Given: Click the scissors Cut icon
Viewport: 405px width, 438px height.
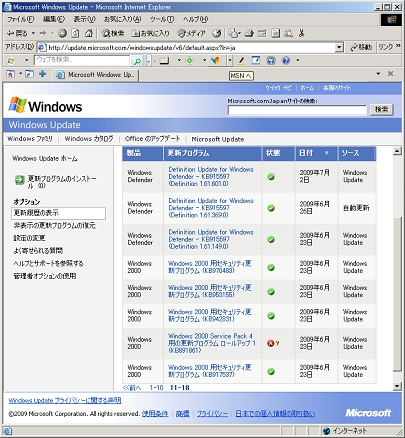Looking at the screenshot, I should coord(302,33).
